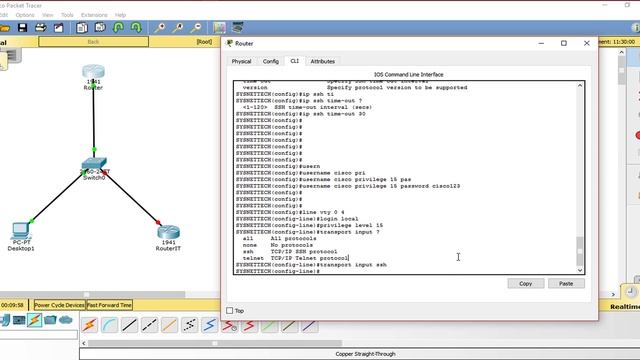Click the Zoom Reset magnifier icon

[178, 28]
